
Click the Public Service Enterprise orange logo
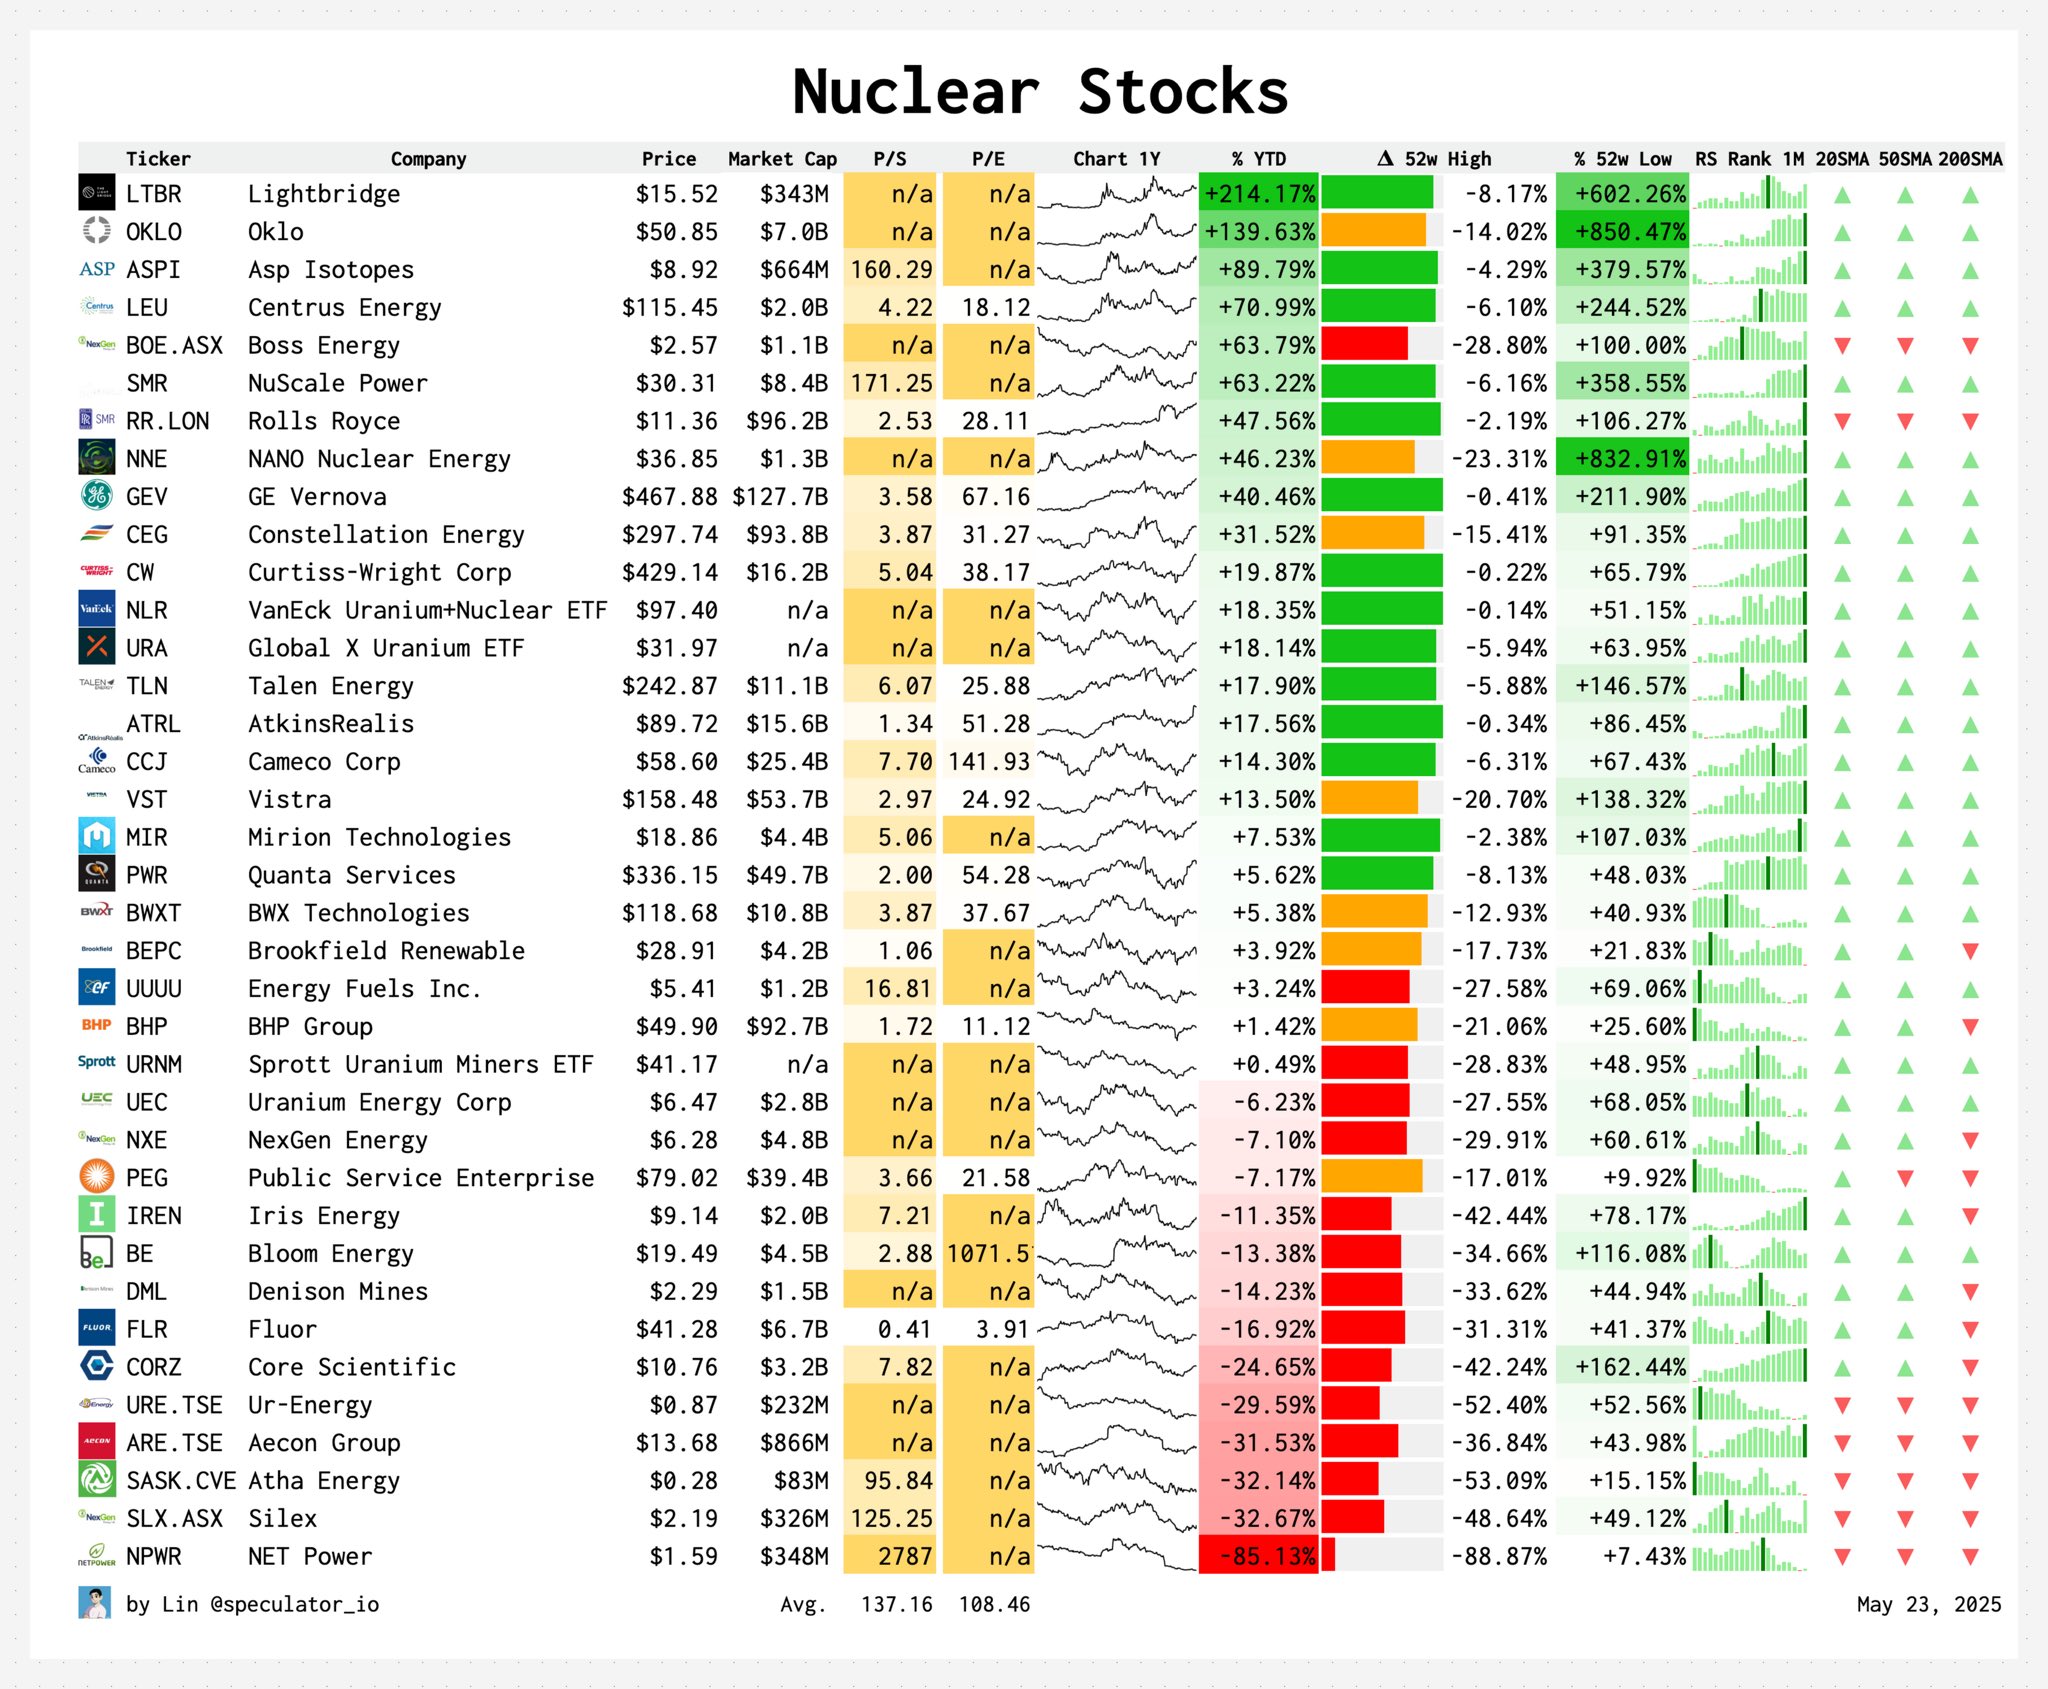97,1177
